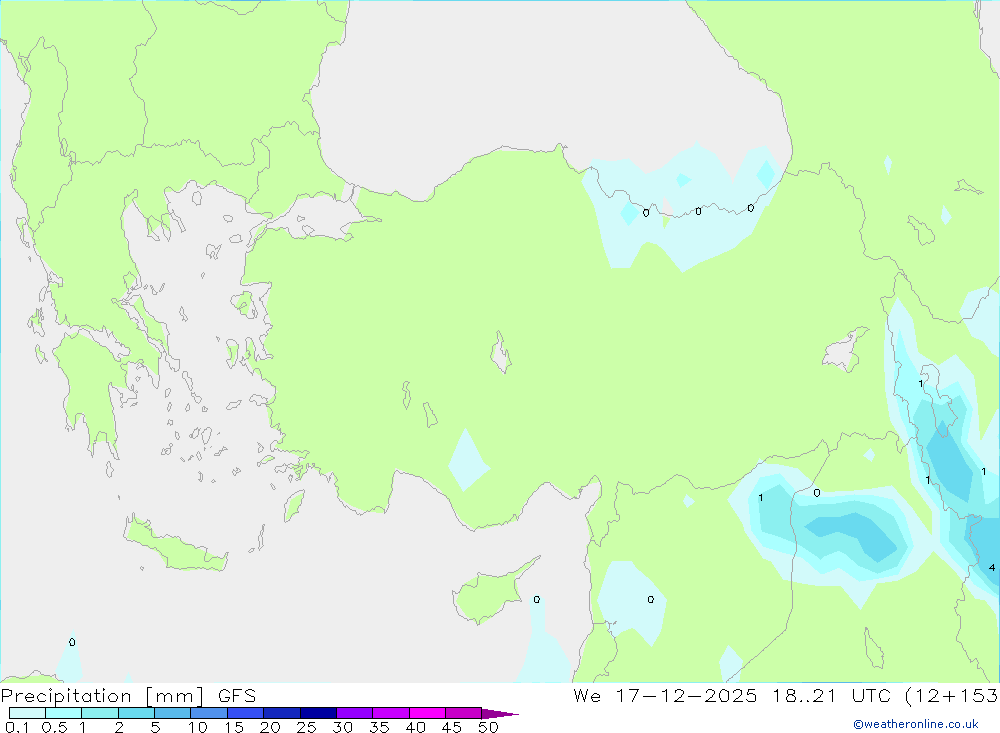Click the 45 to 50 mm legend swatch

pyautogui.click(x=464, y=713)
